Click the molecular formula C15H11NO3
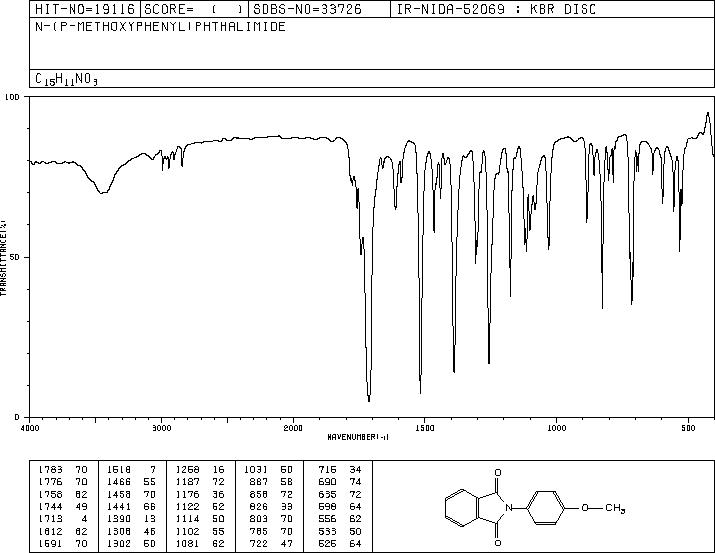 click(x=67, y=79)
